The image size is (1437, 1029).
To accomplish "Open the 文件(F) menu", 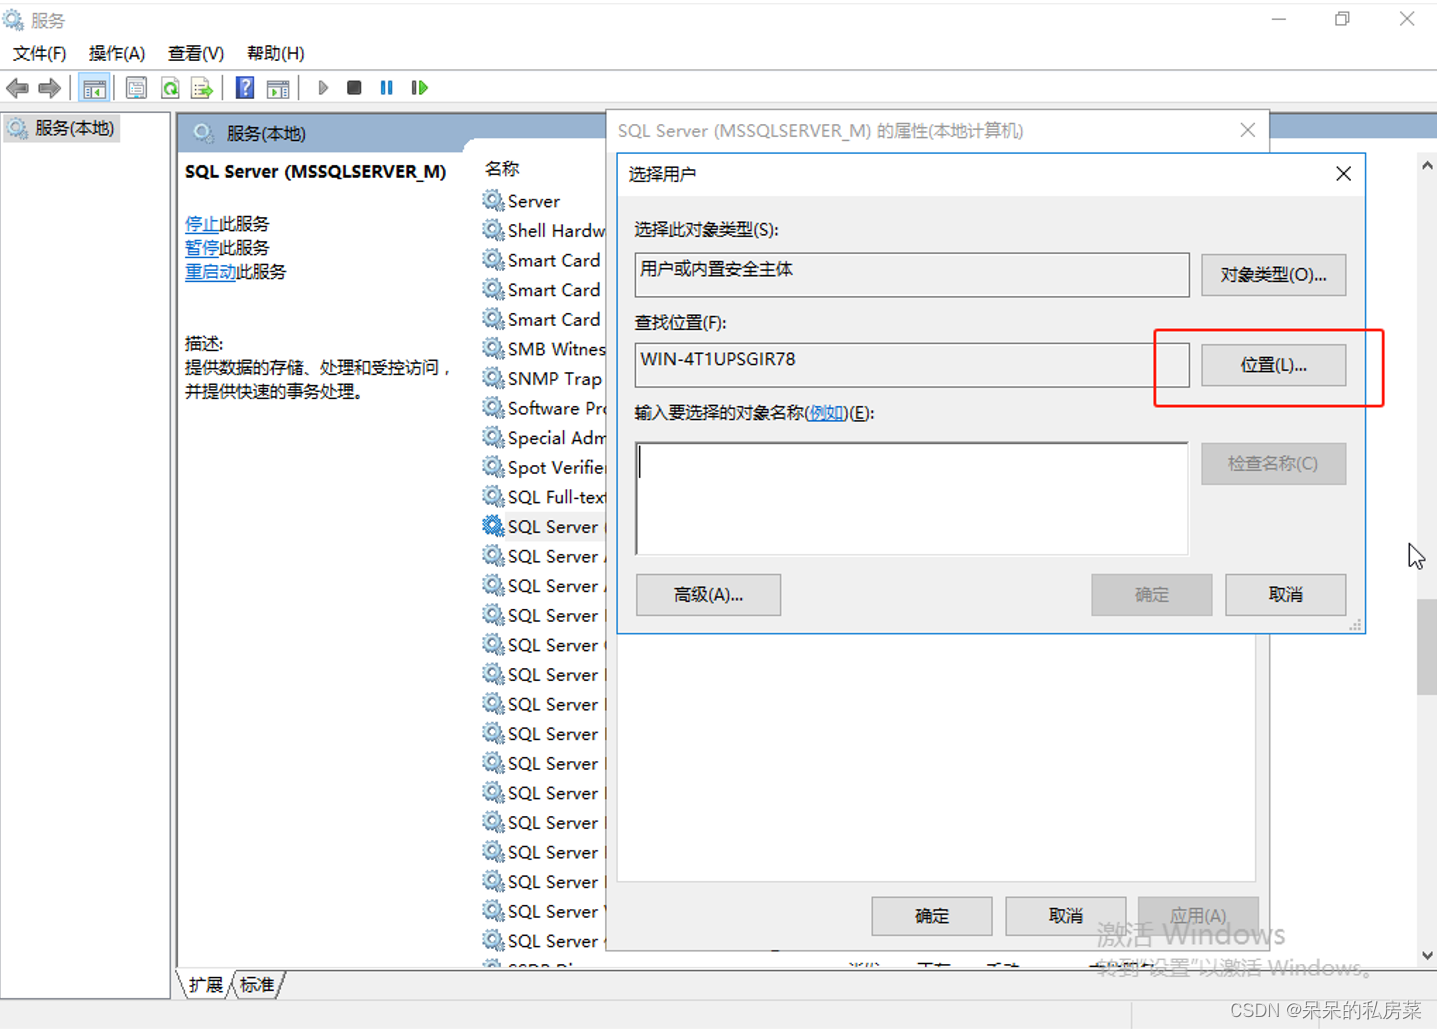I will pos(39,53).
